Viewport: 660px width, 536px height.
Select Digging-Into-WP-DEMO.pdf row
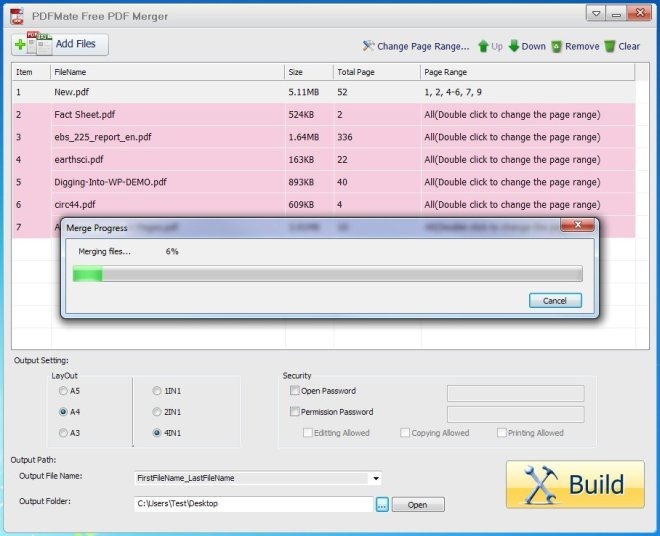[323, 182]
